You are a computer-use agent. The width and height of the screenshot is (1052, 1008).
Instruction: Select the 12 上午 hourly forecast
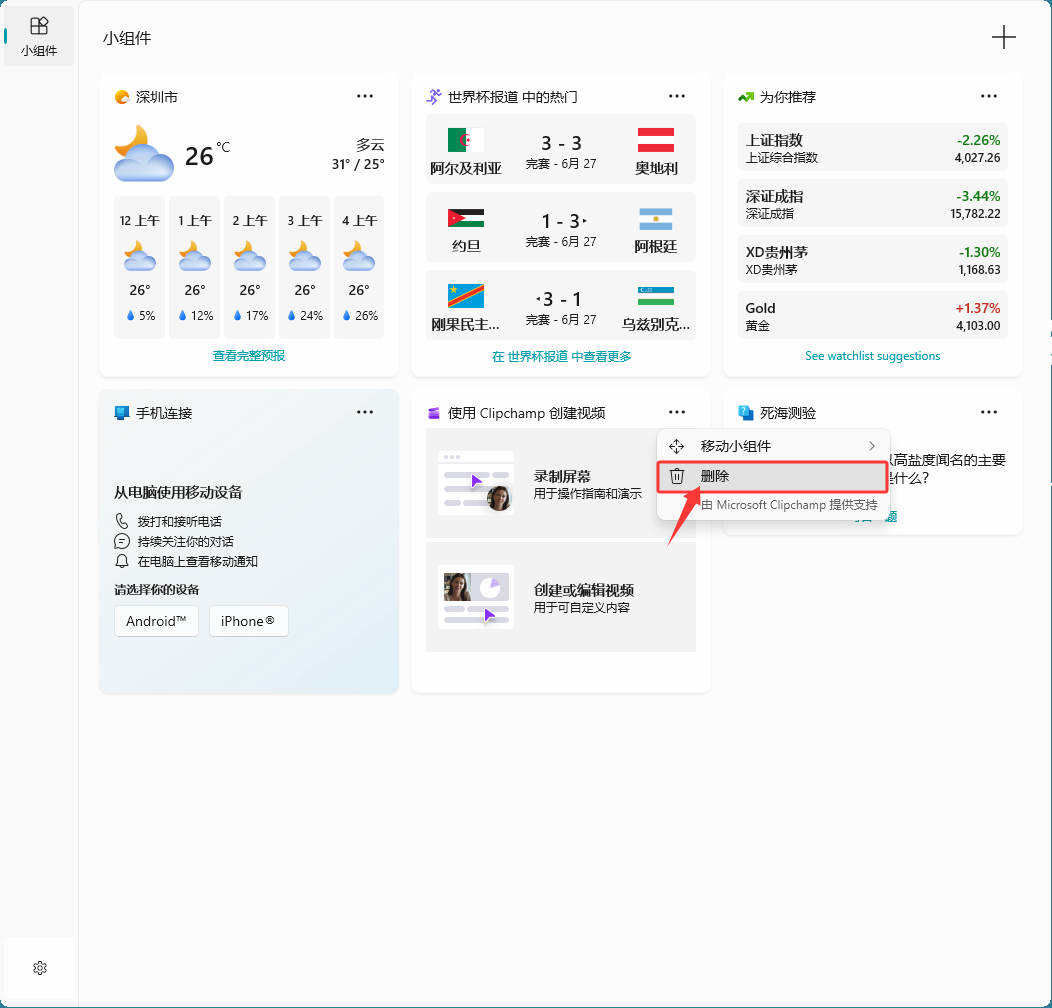[140, 267]
